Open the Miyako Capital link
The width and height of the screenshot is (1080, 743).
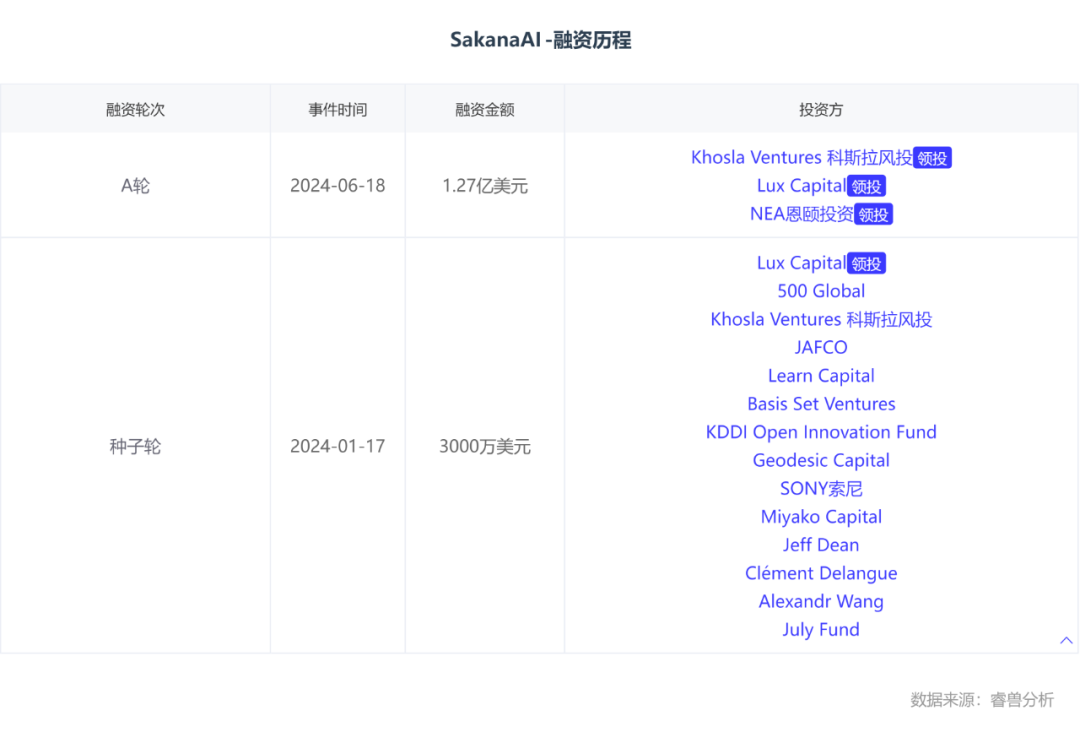tap(821, 517)
